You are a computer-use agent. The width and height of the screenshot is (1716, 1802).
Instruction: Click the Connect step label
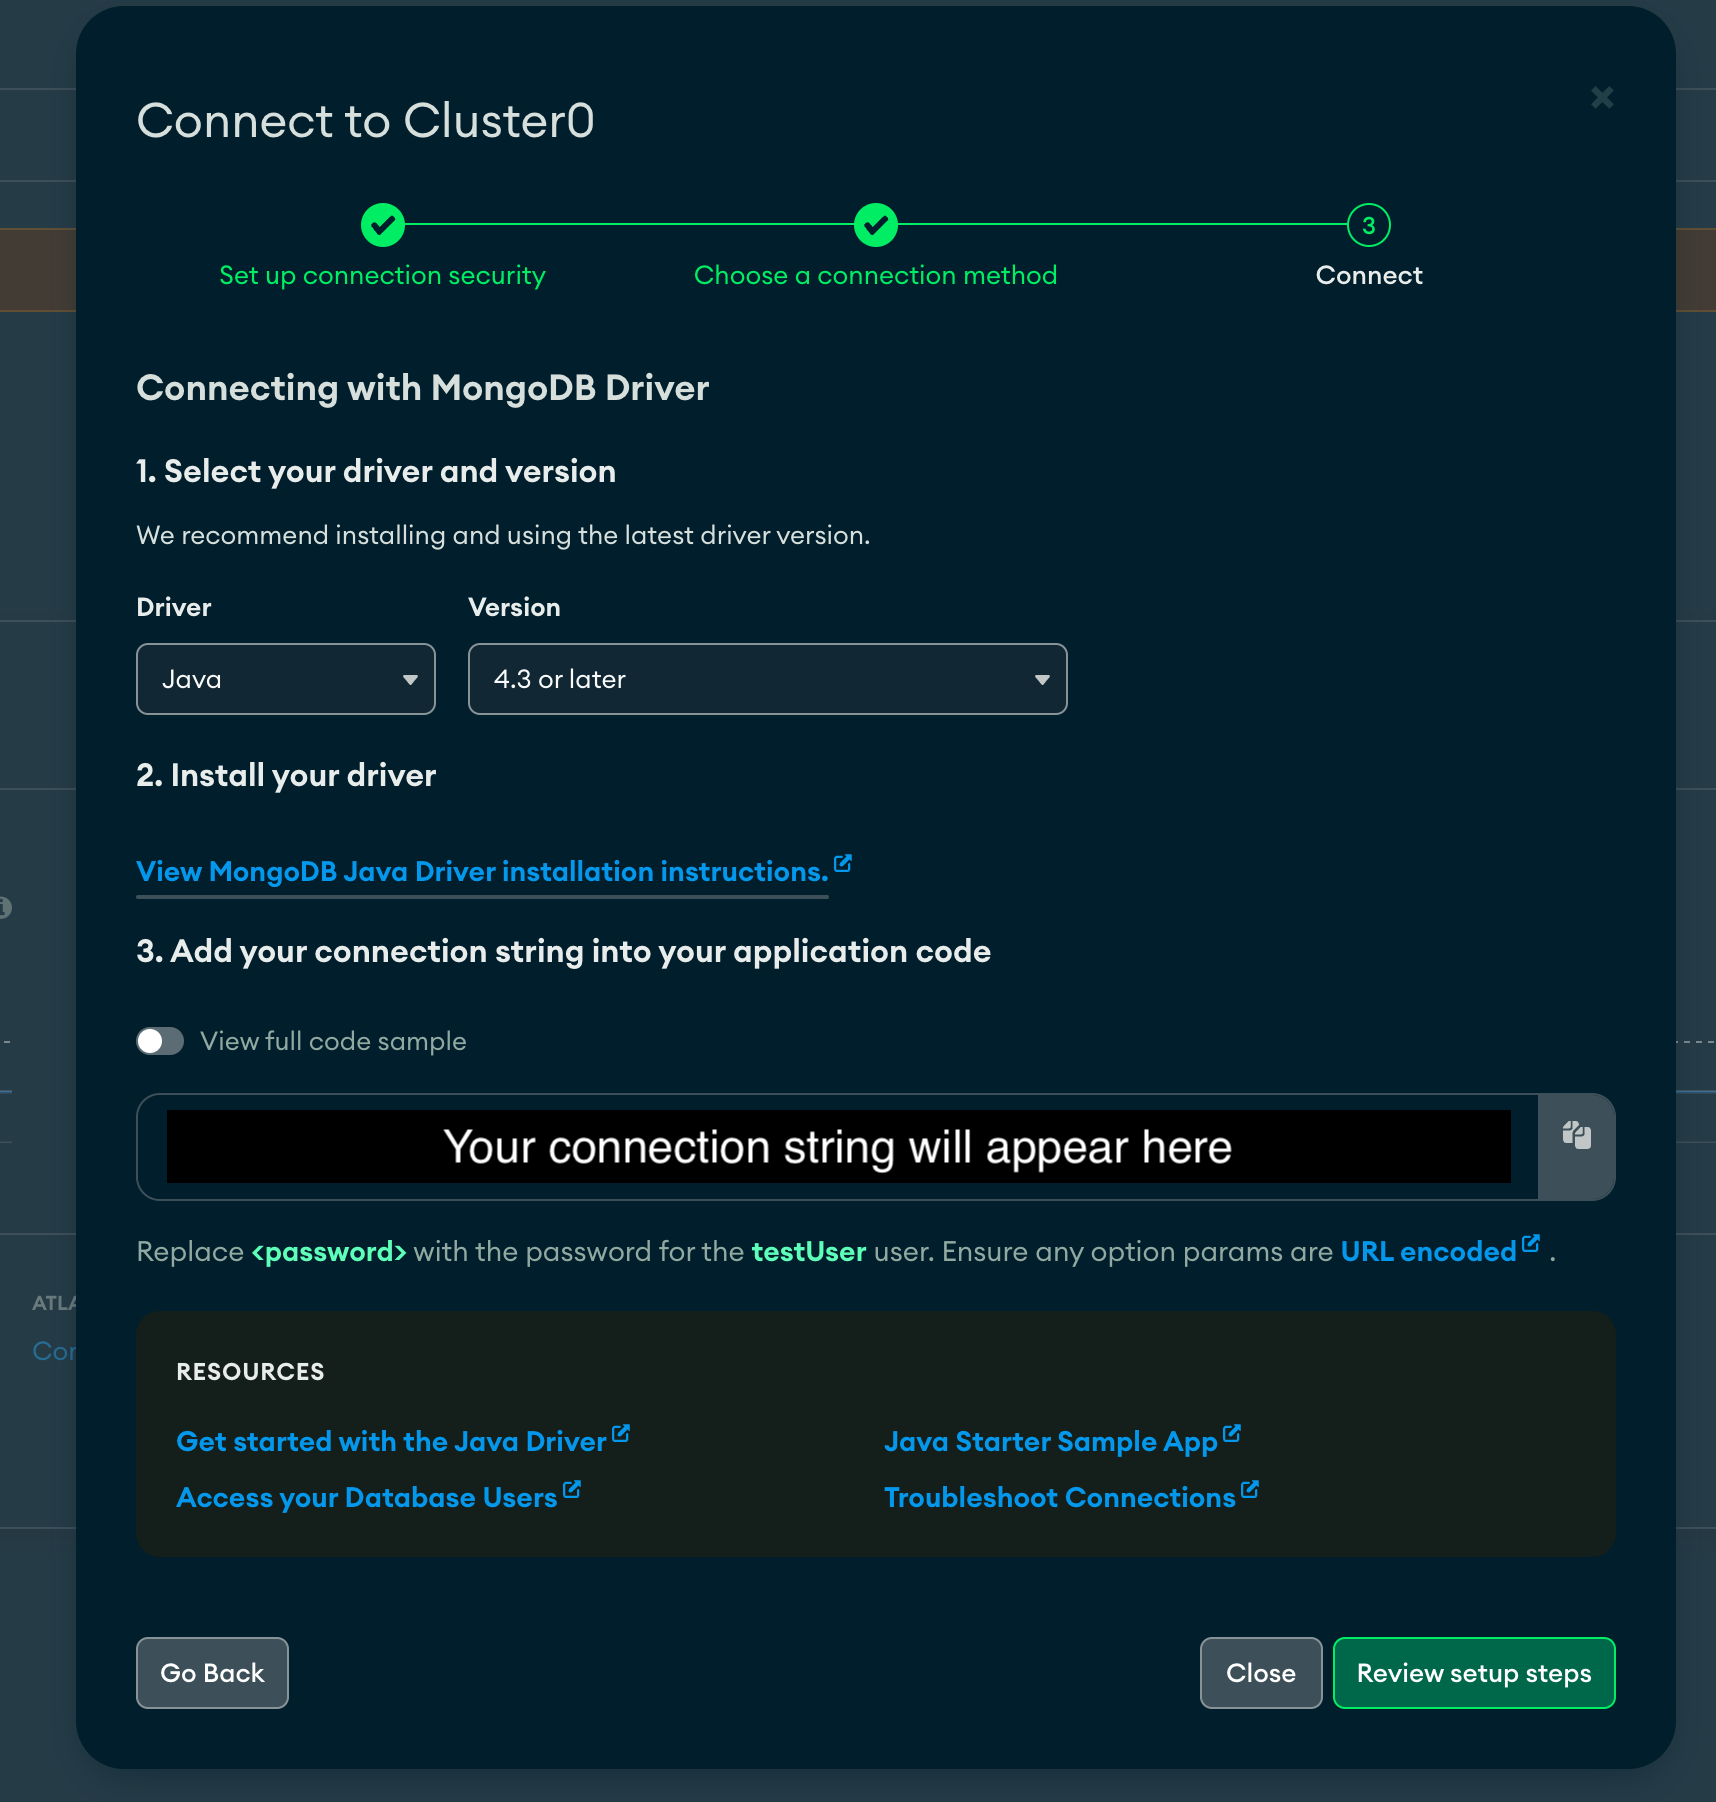tap(1369, 275)
